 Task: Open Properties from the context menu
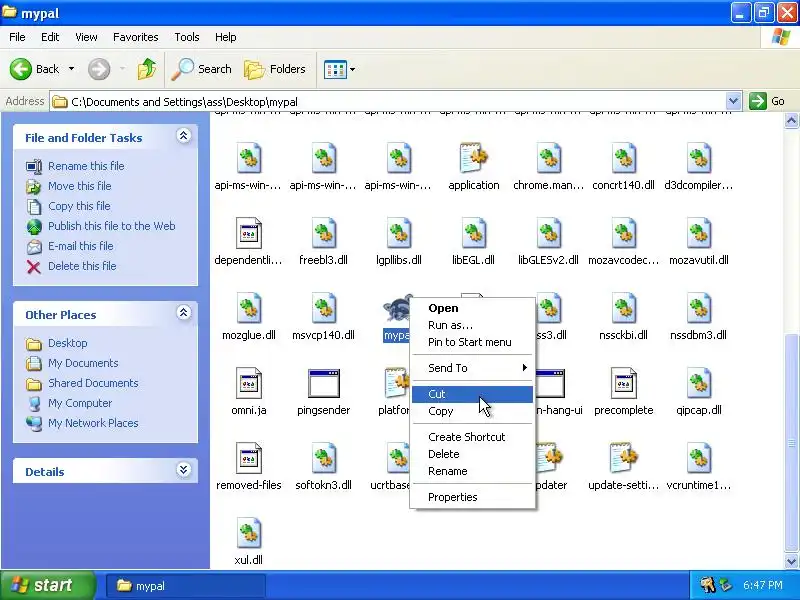(472, 497)
